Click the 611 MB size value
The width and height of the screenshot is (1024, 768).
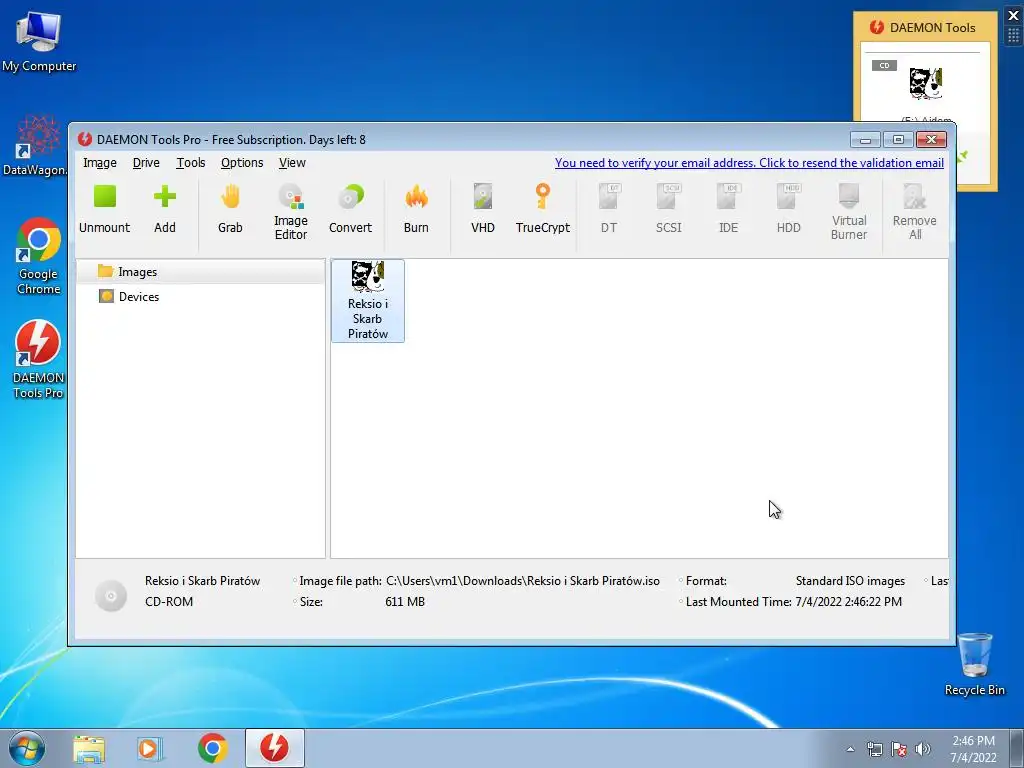click(405, 601)
